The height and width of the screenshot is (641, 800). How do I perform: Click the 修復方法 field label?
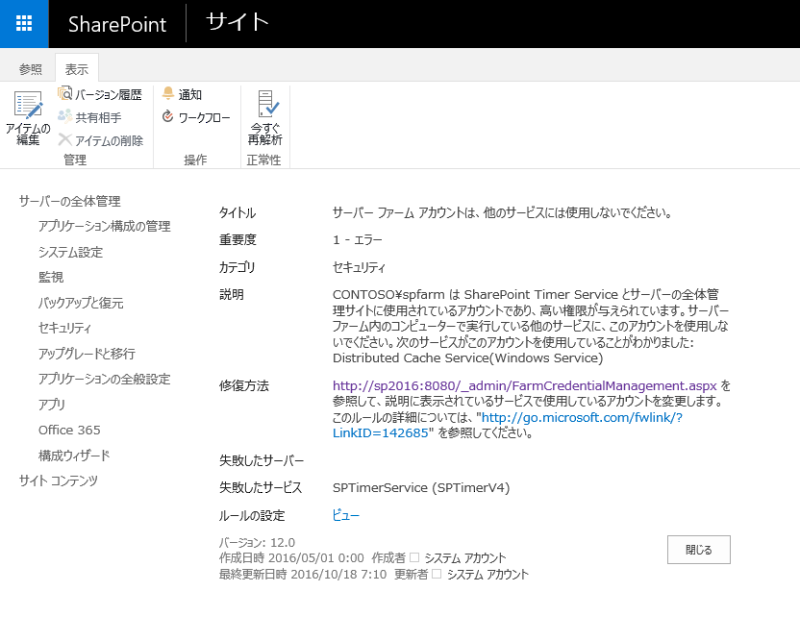click(x=244, y=385)
